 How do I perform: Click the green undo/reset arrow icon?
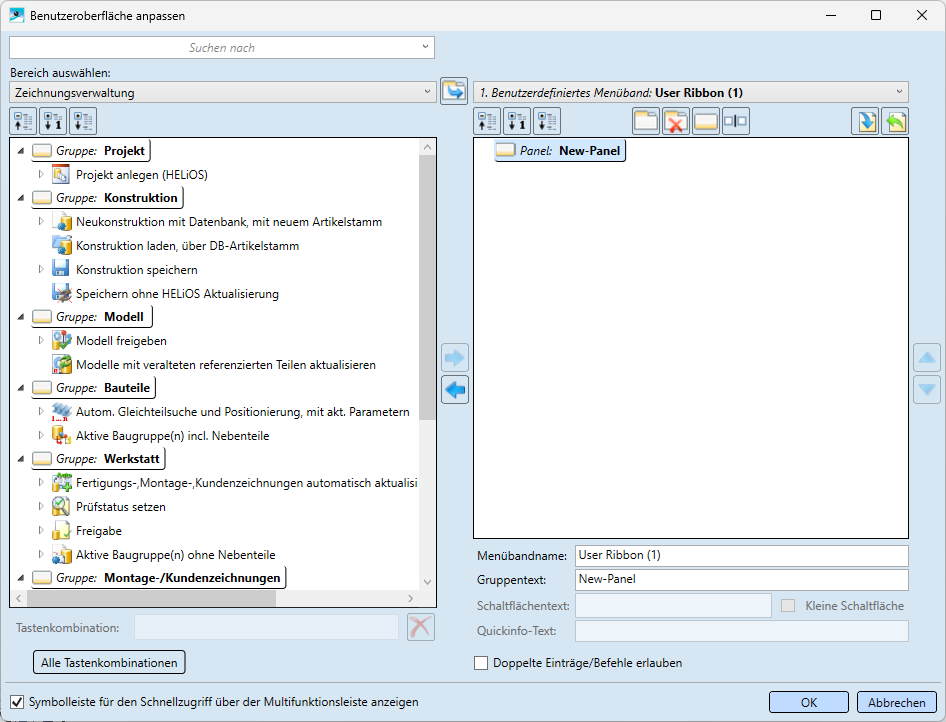click(895, 121)
